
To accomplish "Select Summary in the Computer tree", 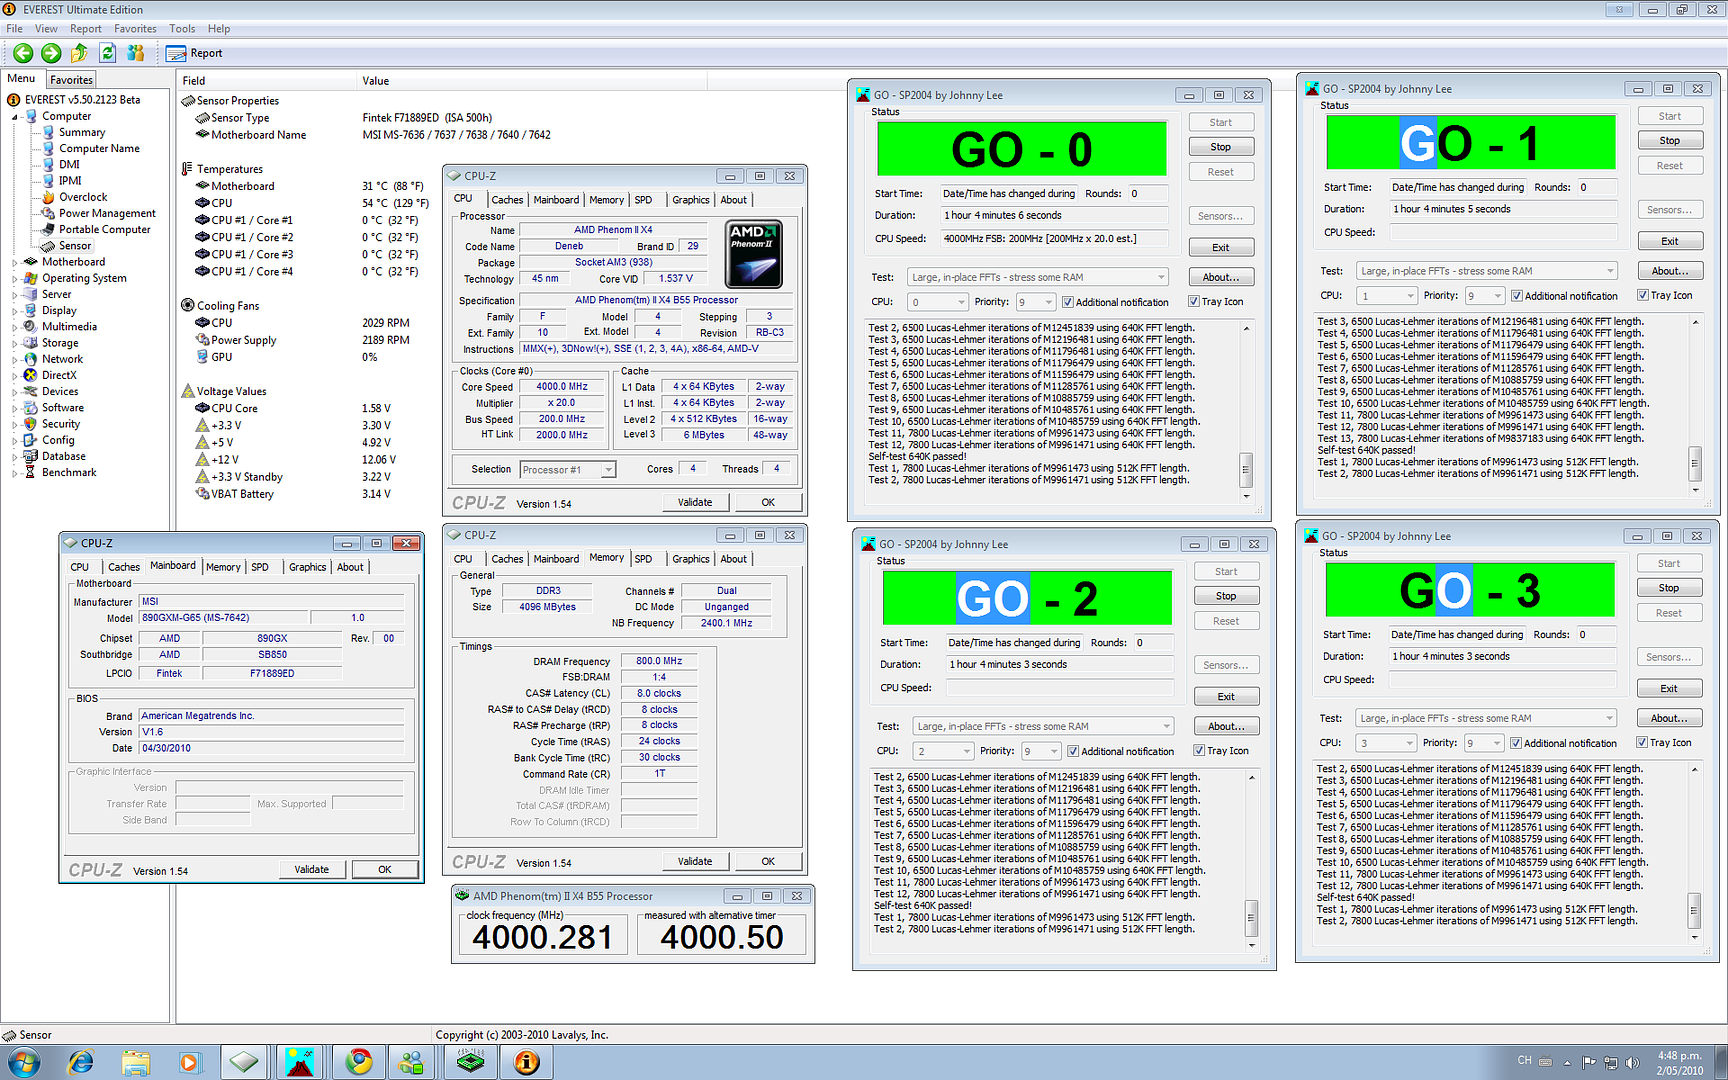I will [82, 132].
